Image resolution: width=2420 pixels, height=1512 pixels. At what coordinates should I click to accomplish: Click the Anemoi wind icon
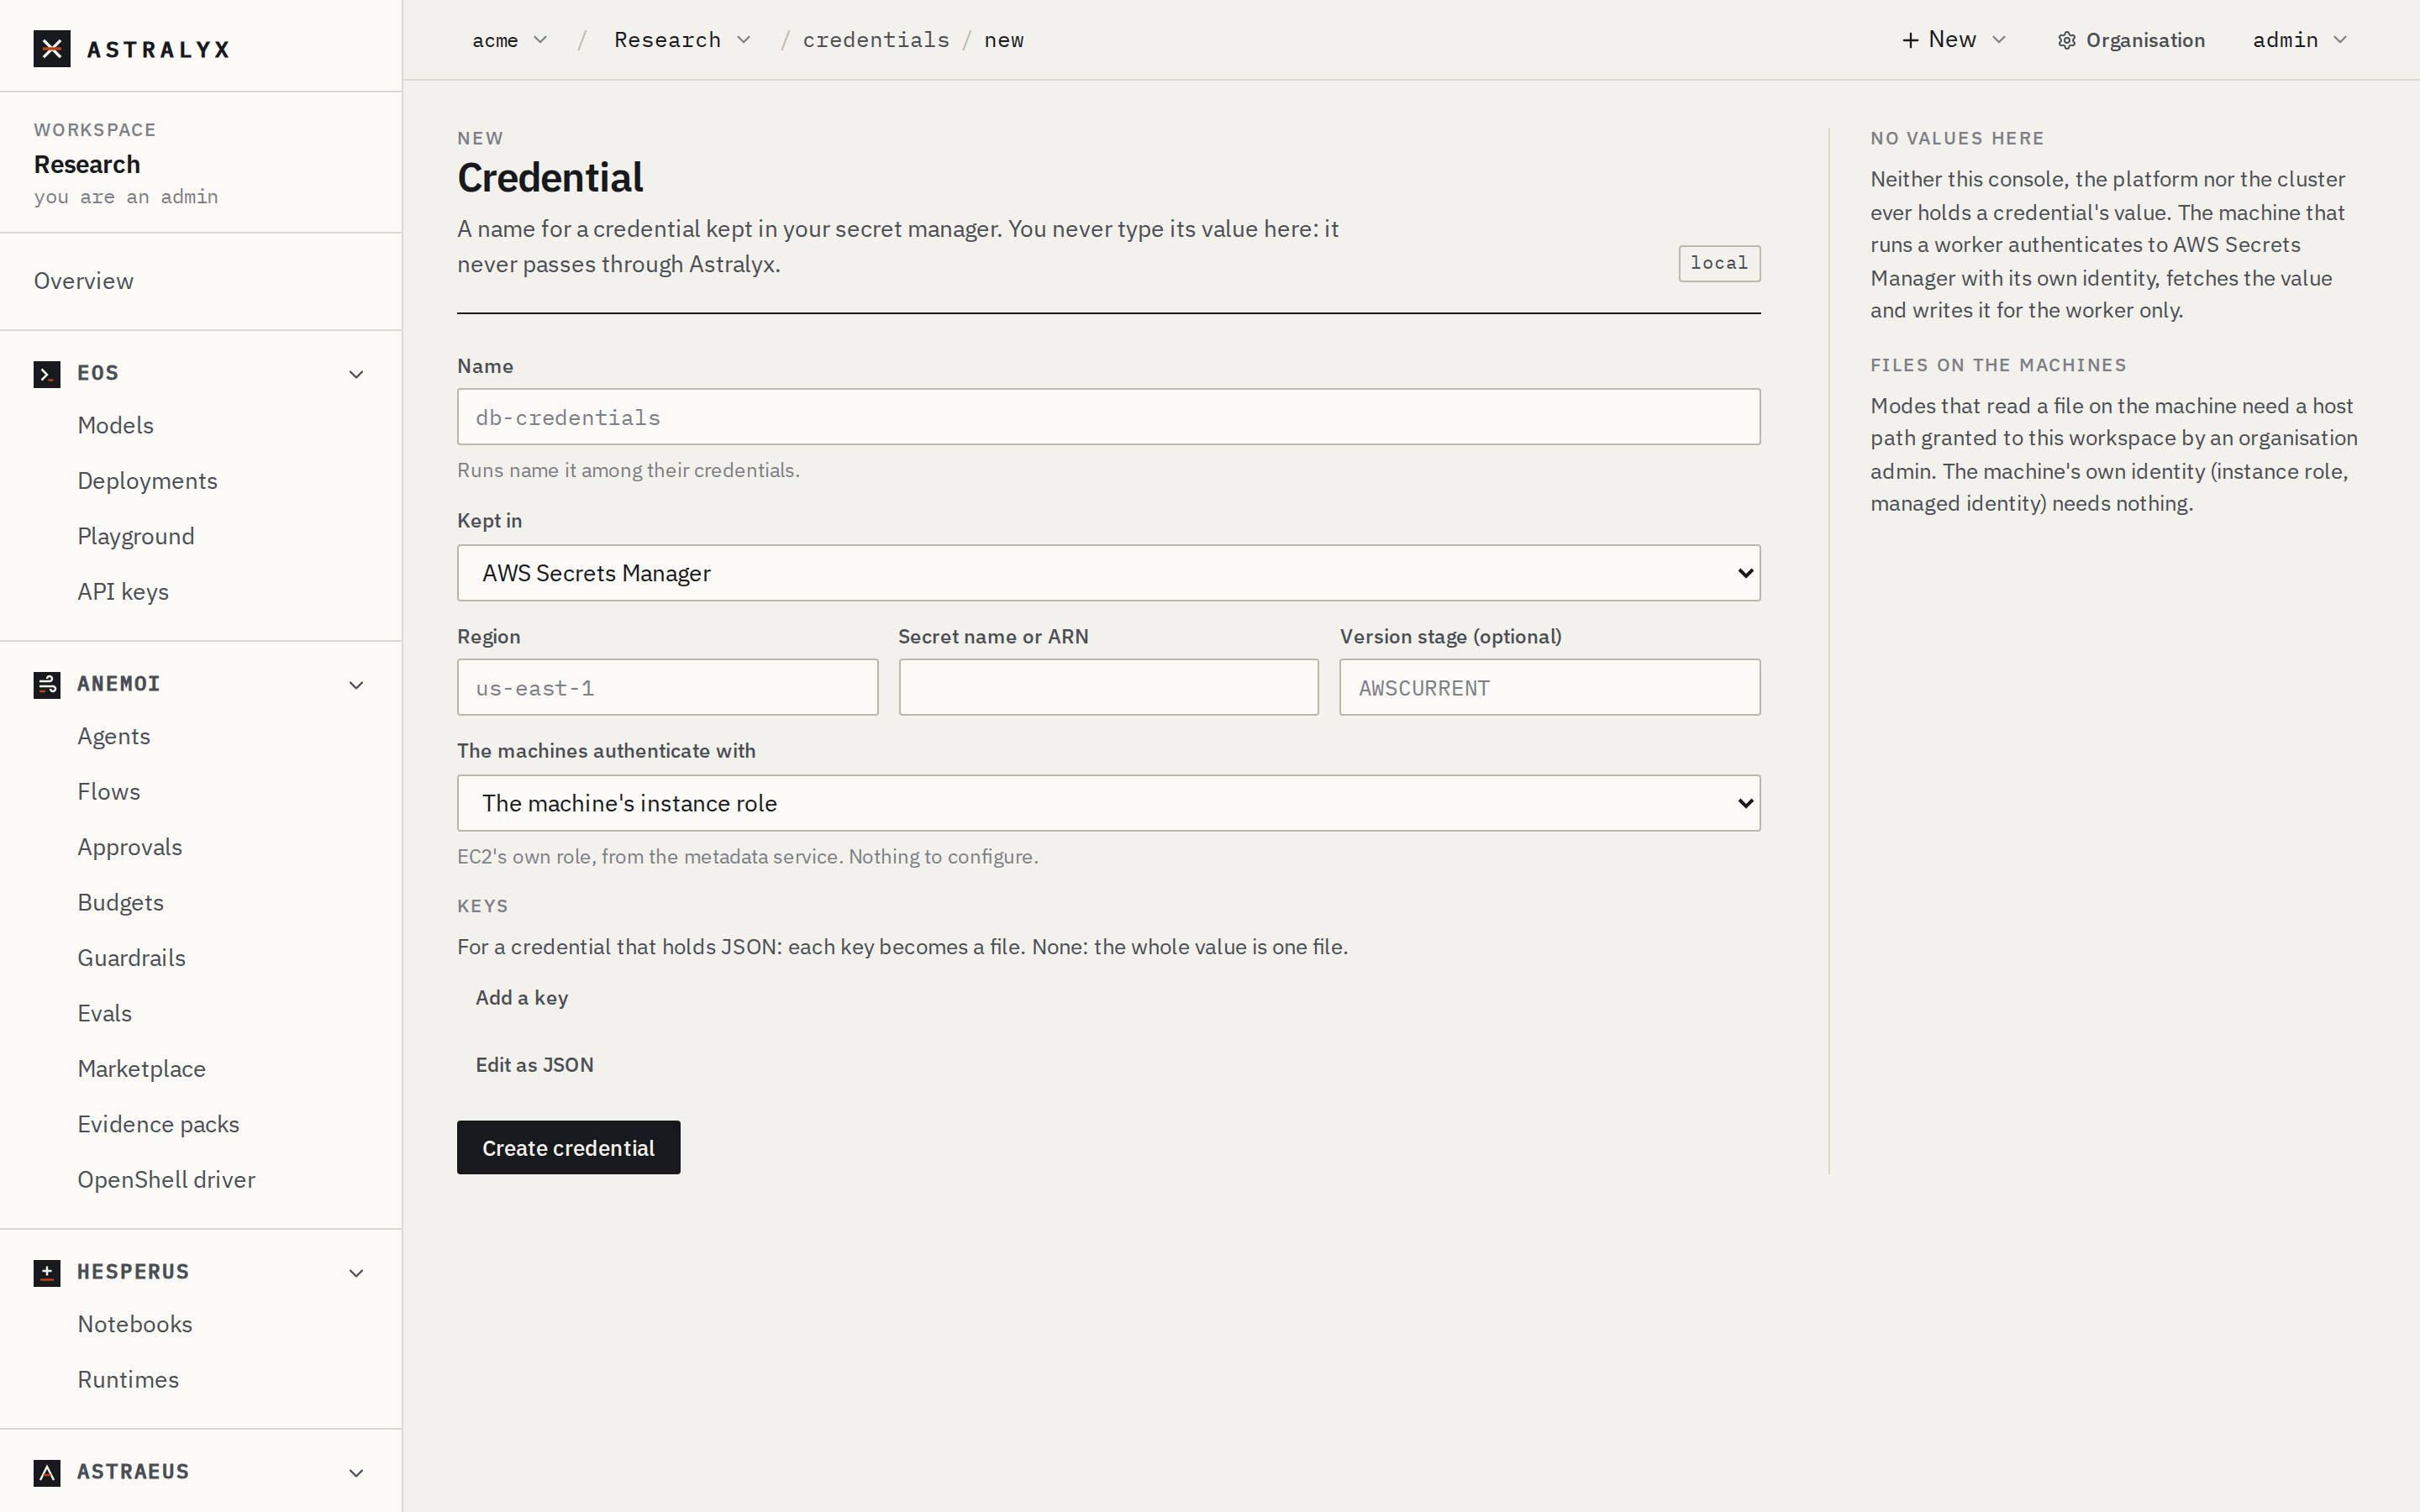(x=47, y=685)
